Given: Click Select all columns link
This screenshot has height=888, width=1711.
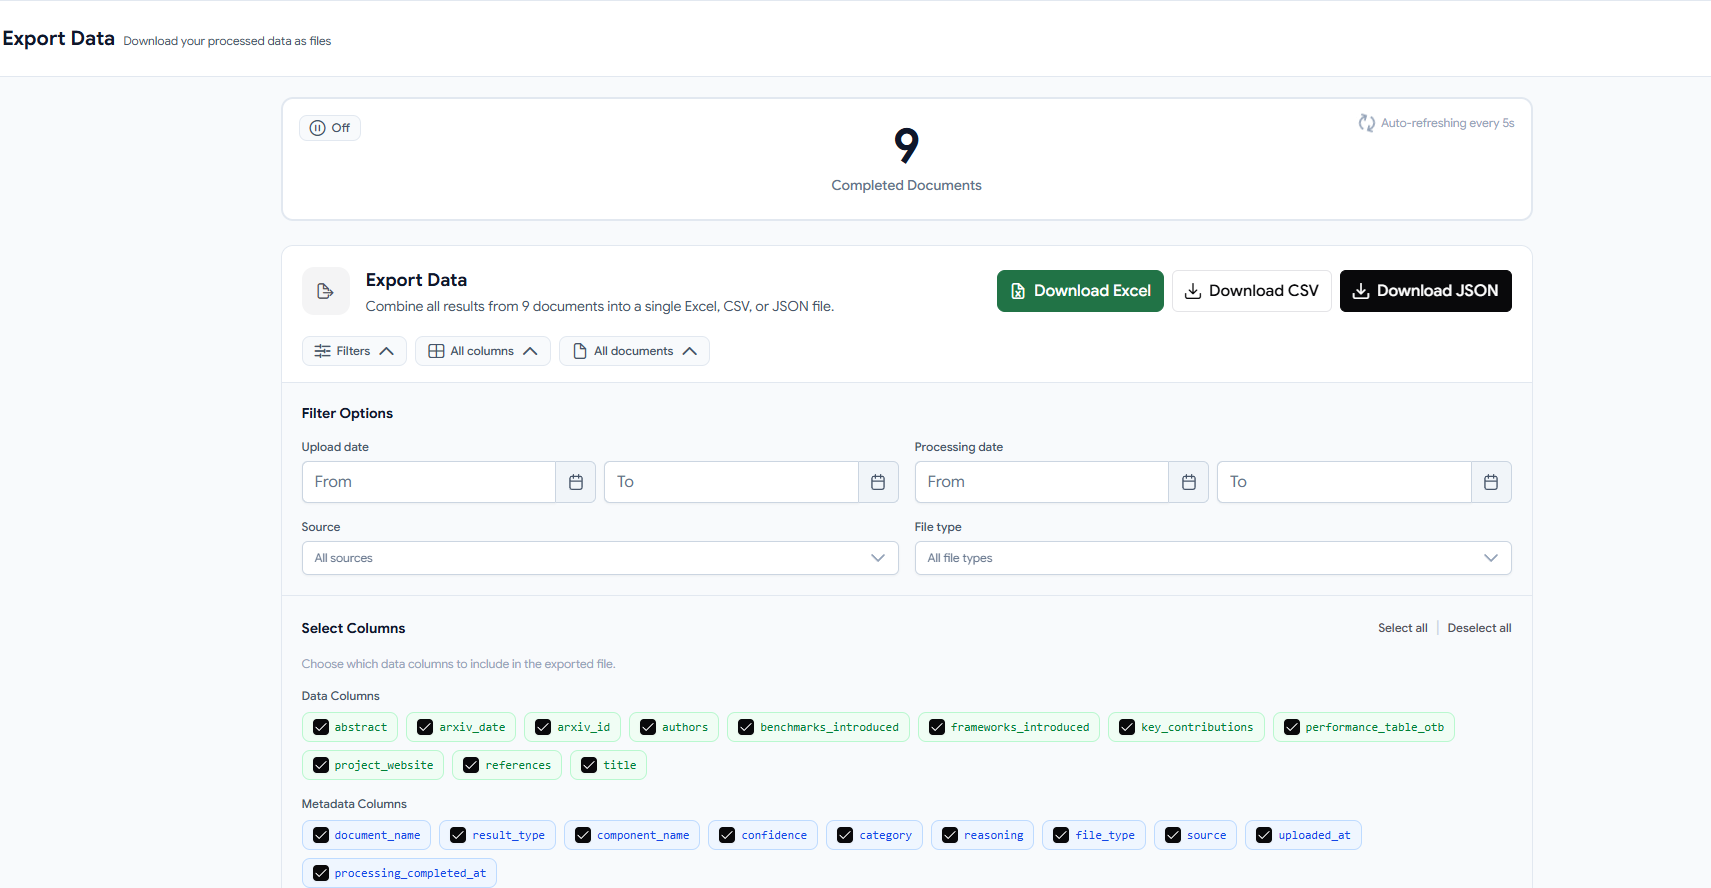Looking at the screenshot, I should coord(1403,628).
